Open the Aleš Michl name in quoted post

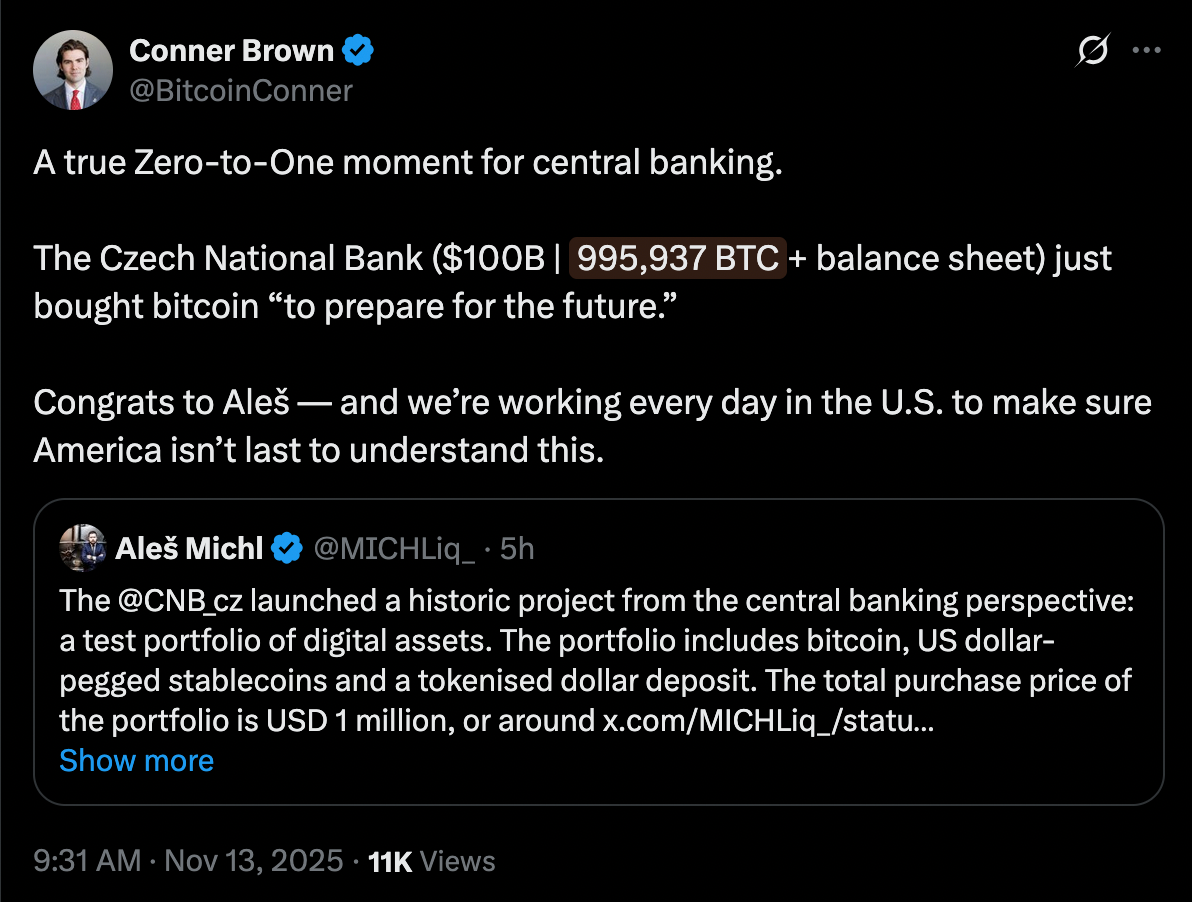click(x=190, y=548)
